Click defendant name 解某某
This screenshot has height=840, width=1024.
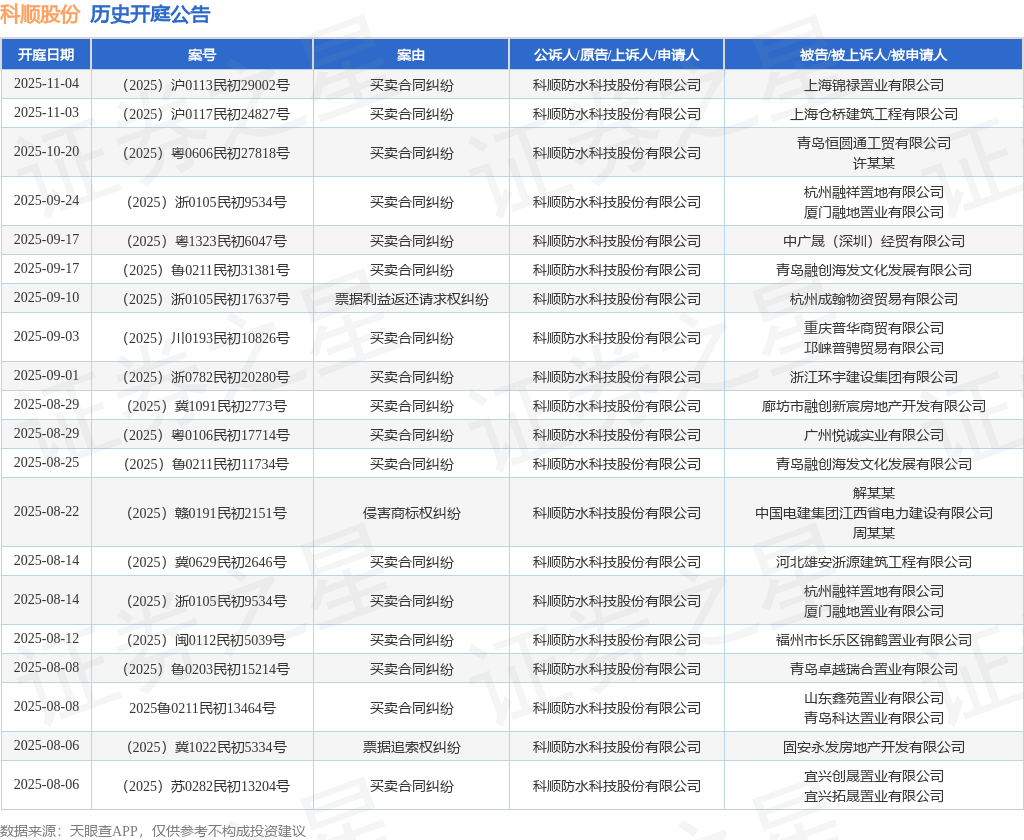874,493
